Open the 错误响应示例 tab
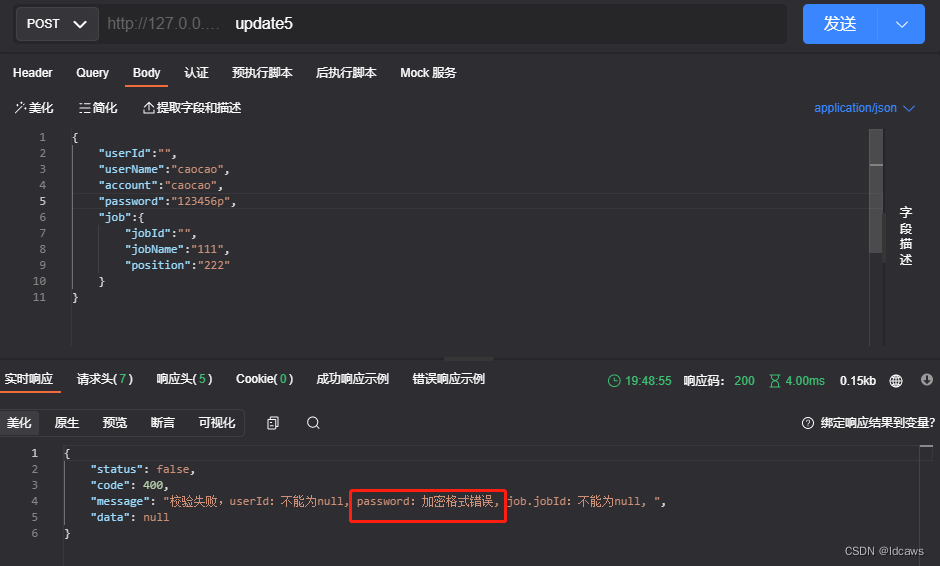Viewport: 940px width, 566px height. pyautogui.click(x=448, y=380)
